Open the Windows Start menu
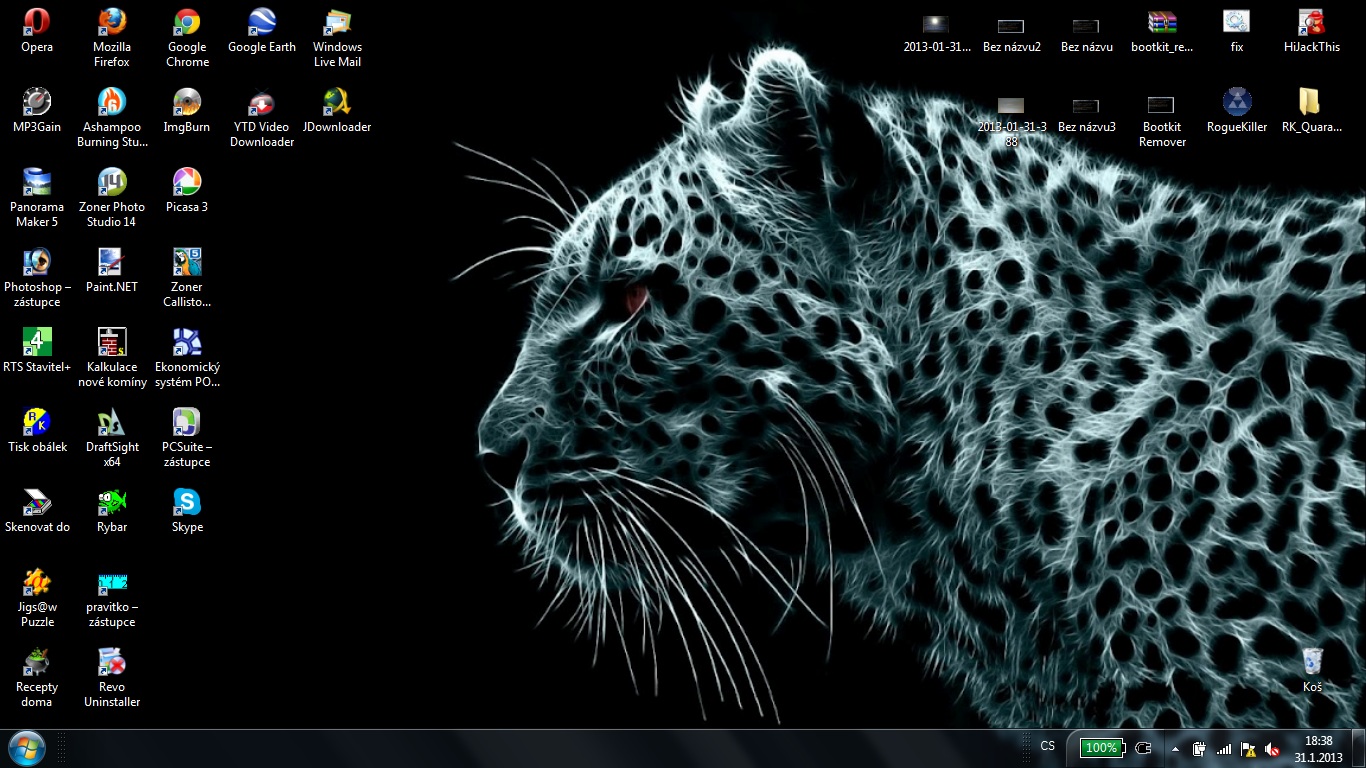This screenshot has width=1366, height=768. 27,747
